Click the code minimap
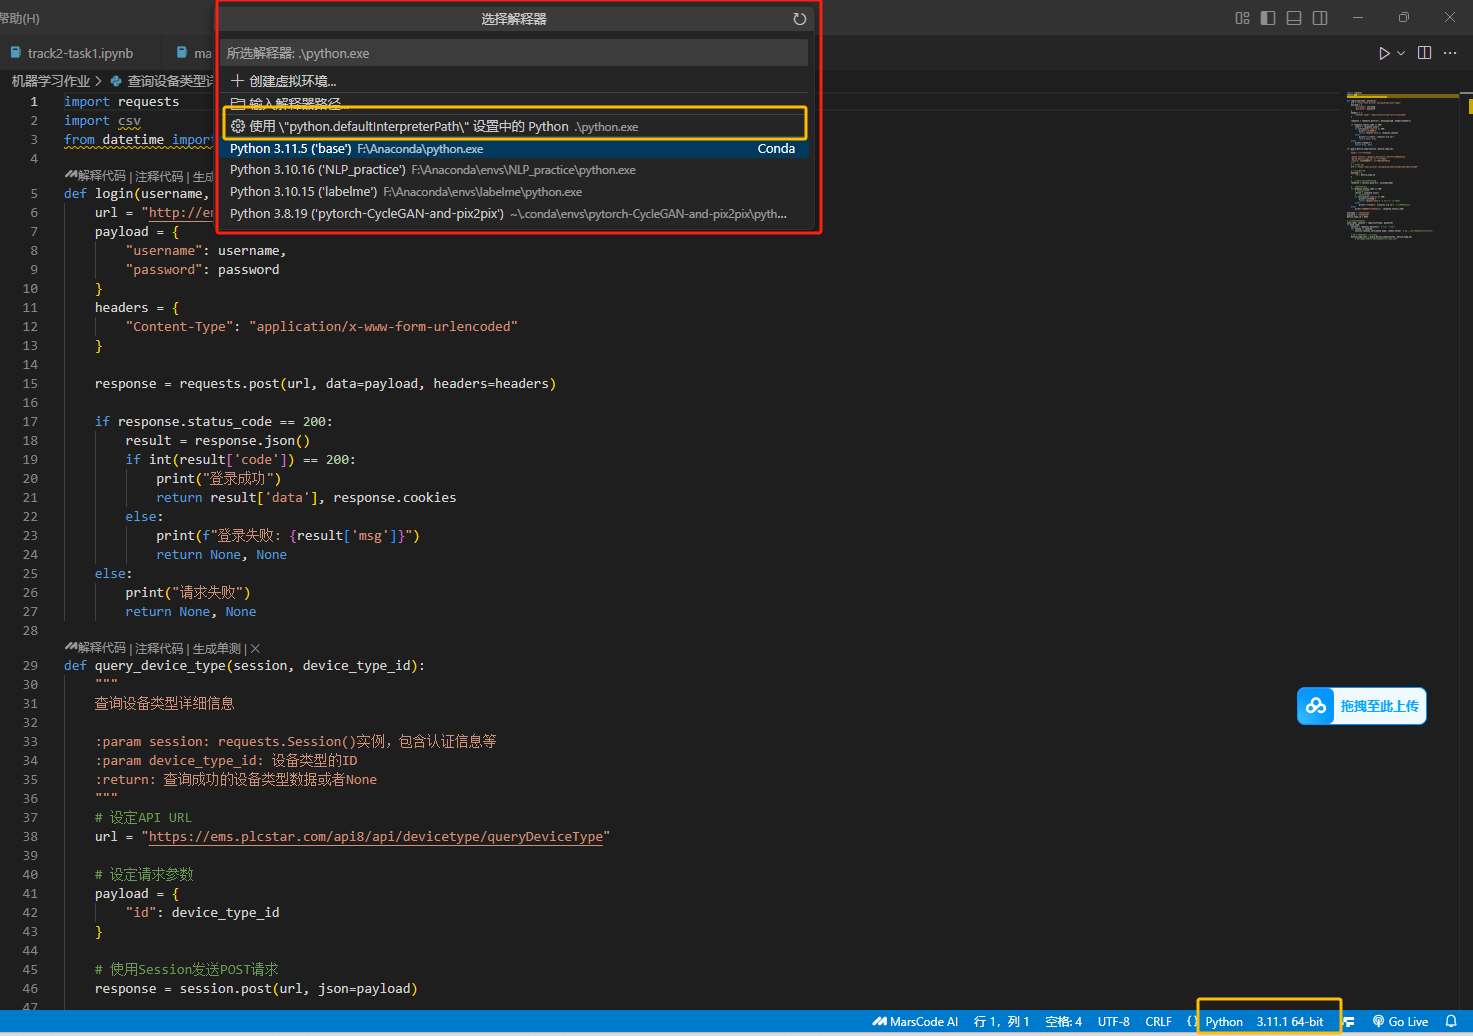This screenshot has height=1036, width=1473. click(1403, 165)
